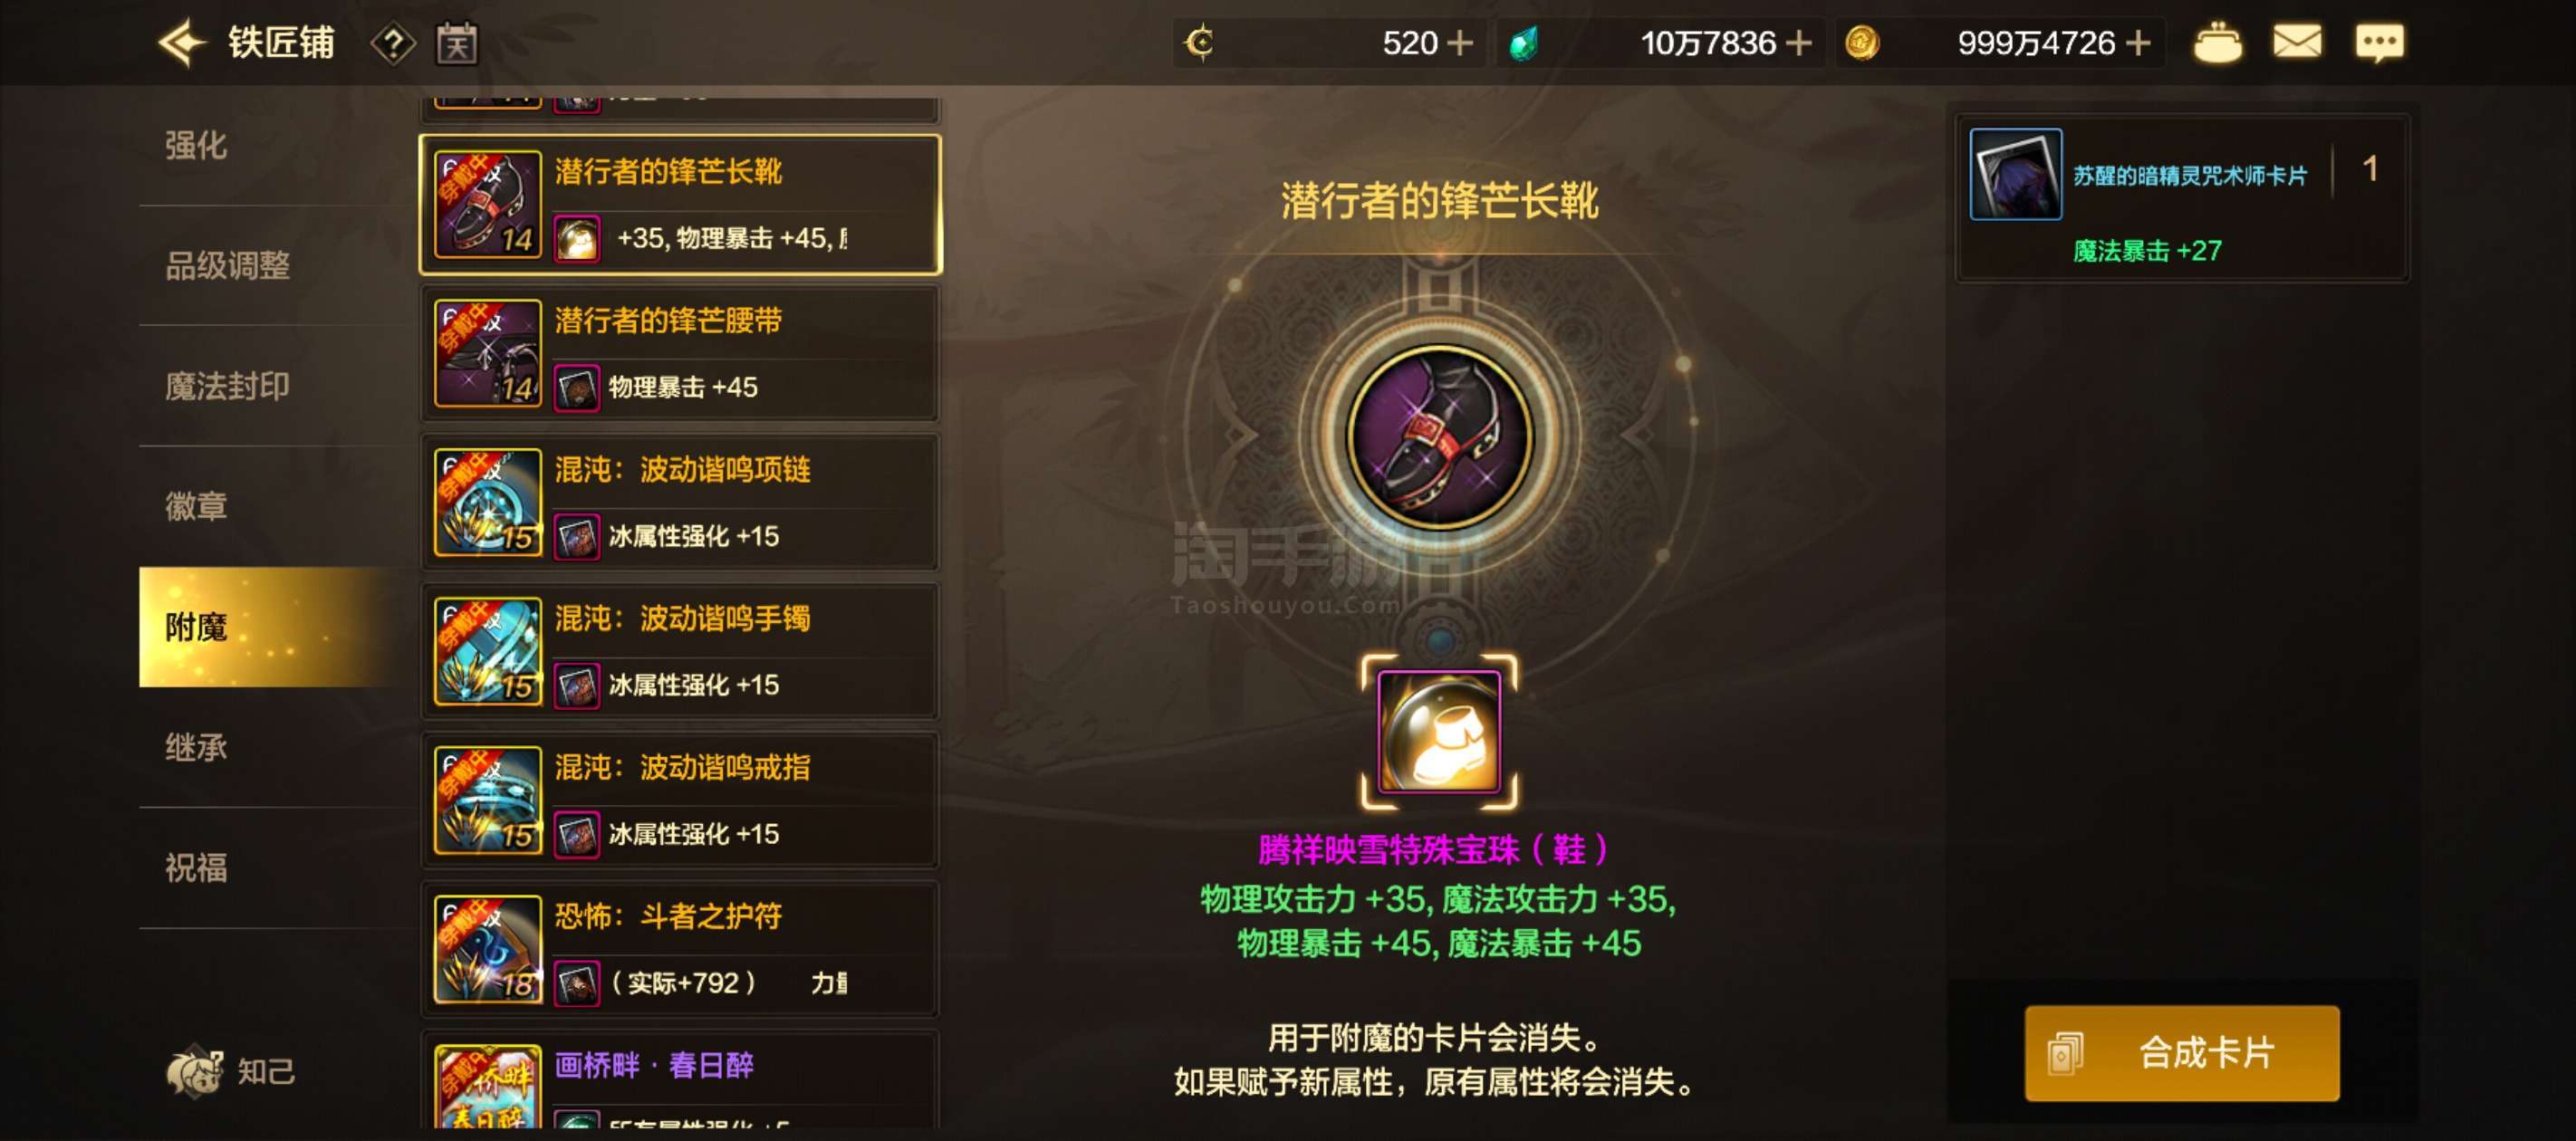Screen dimensions: 2576x1141
Task: Add more gold coins with plus
Action: [2137, 43]
